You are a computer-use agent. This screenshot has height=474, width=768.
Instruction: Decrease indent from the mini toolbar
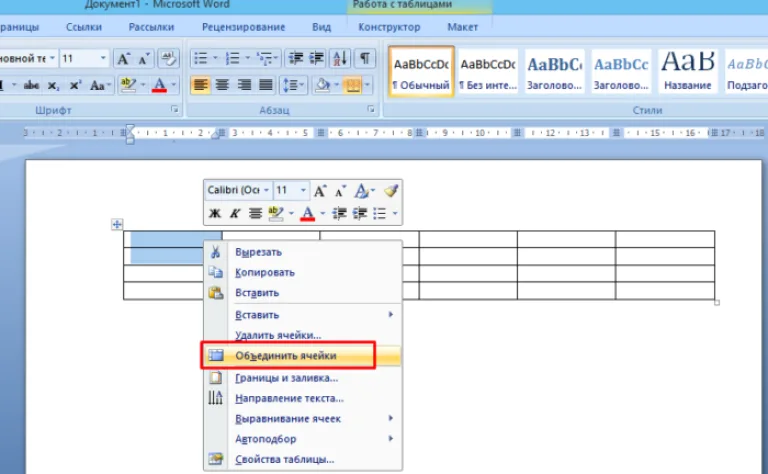click(339, 213)
